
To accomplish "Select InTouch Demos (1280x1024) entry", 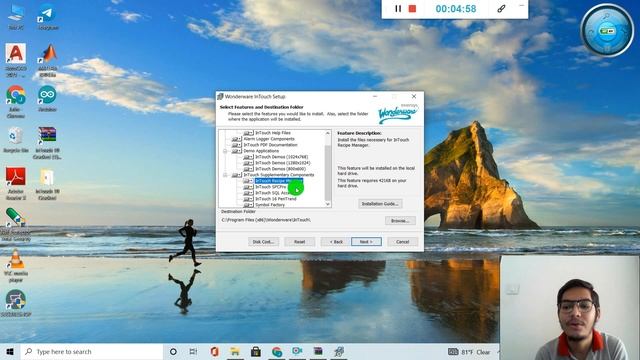I will pos(282,163).
